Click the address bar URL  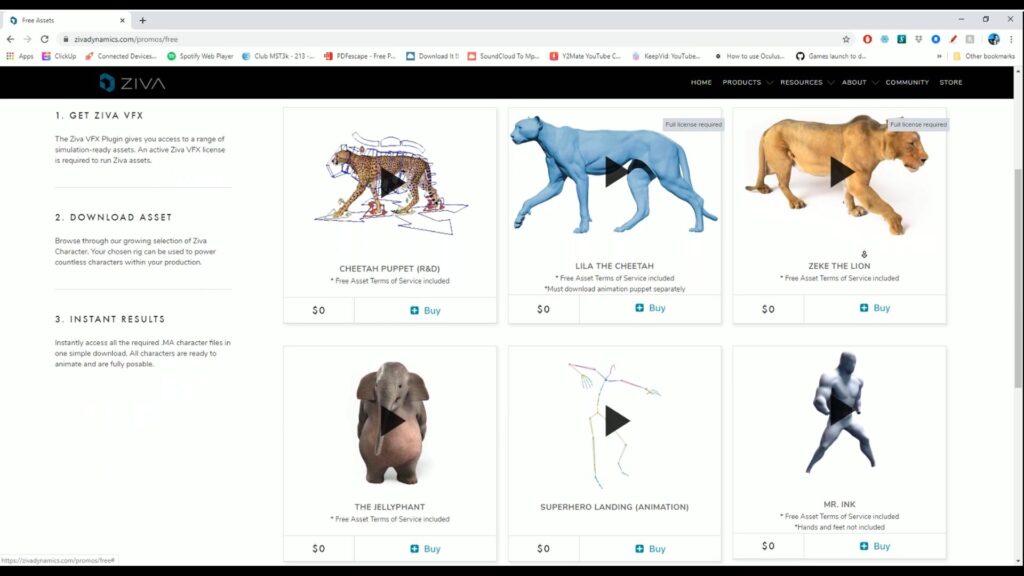125,39
